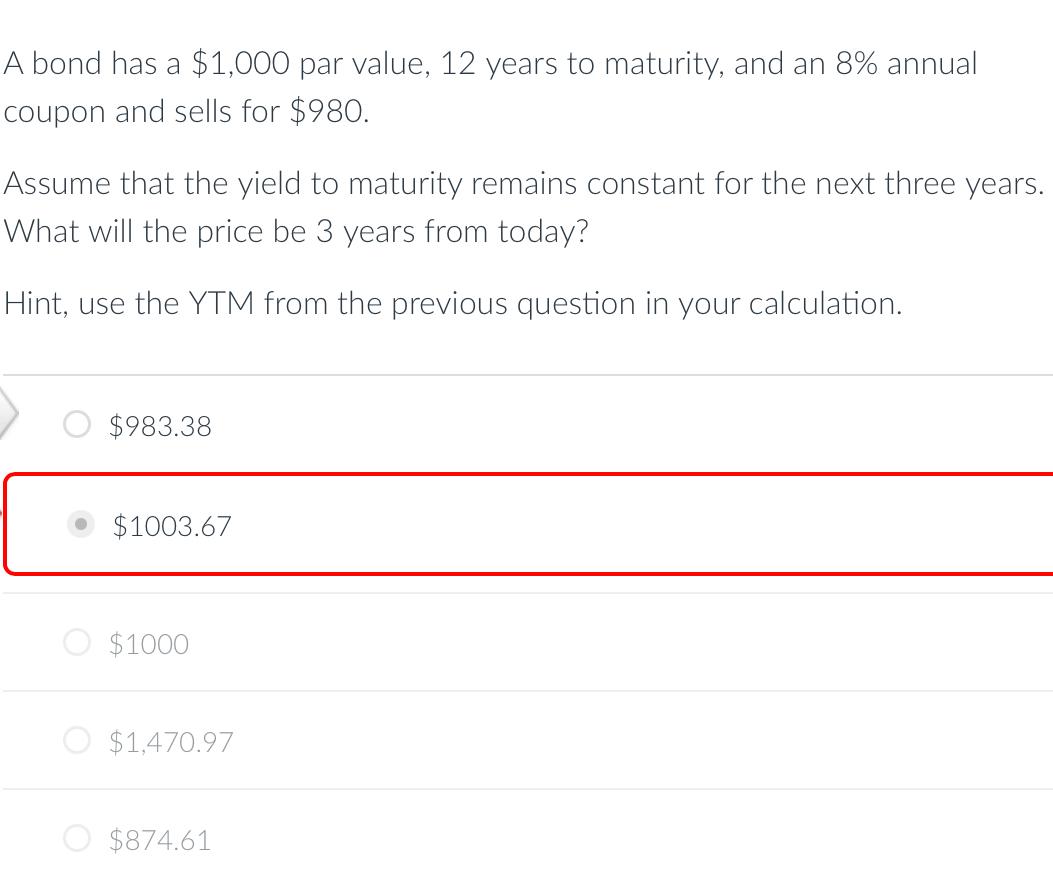Click empty space in the $1,470.97 row

tap(604, 741)
